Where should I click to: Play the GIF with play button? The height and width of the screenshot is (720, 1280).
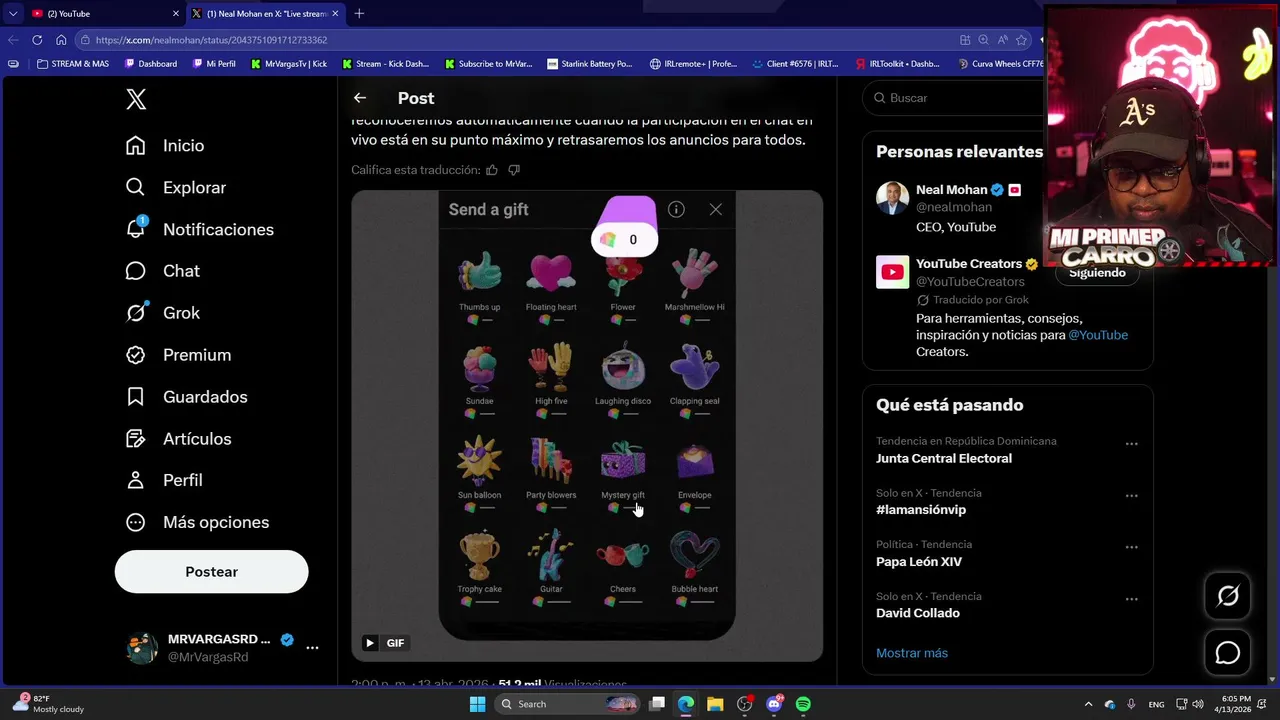370,643
